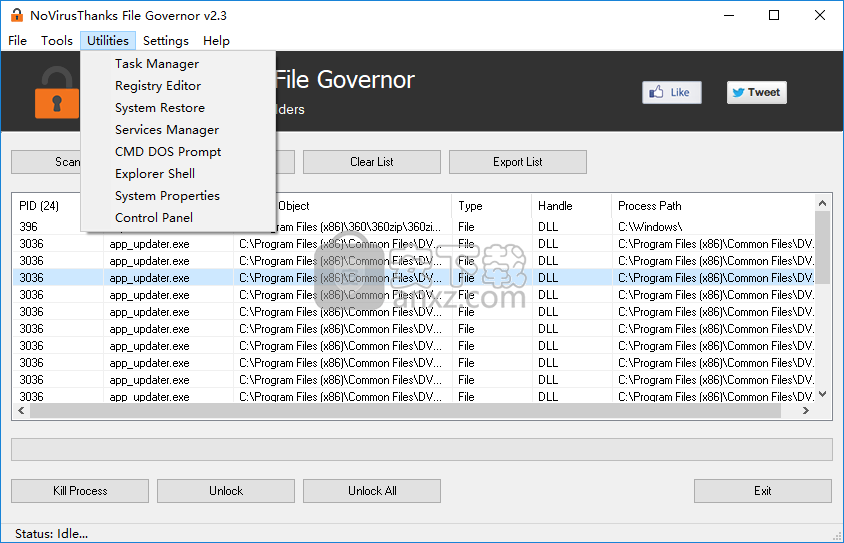Maximize the File Governor window
Viewport: 844px width, 543px height.
tap(774, 15)
